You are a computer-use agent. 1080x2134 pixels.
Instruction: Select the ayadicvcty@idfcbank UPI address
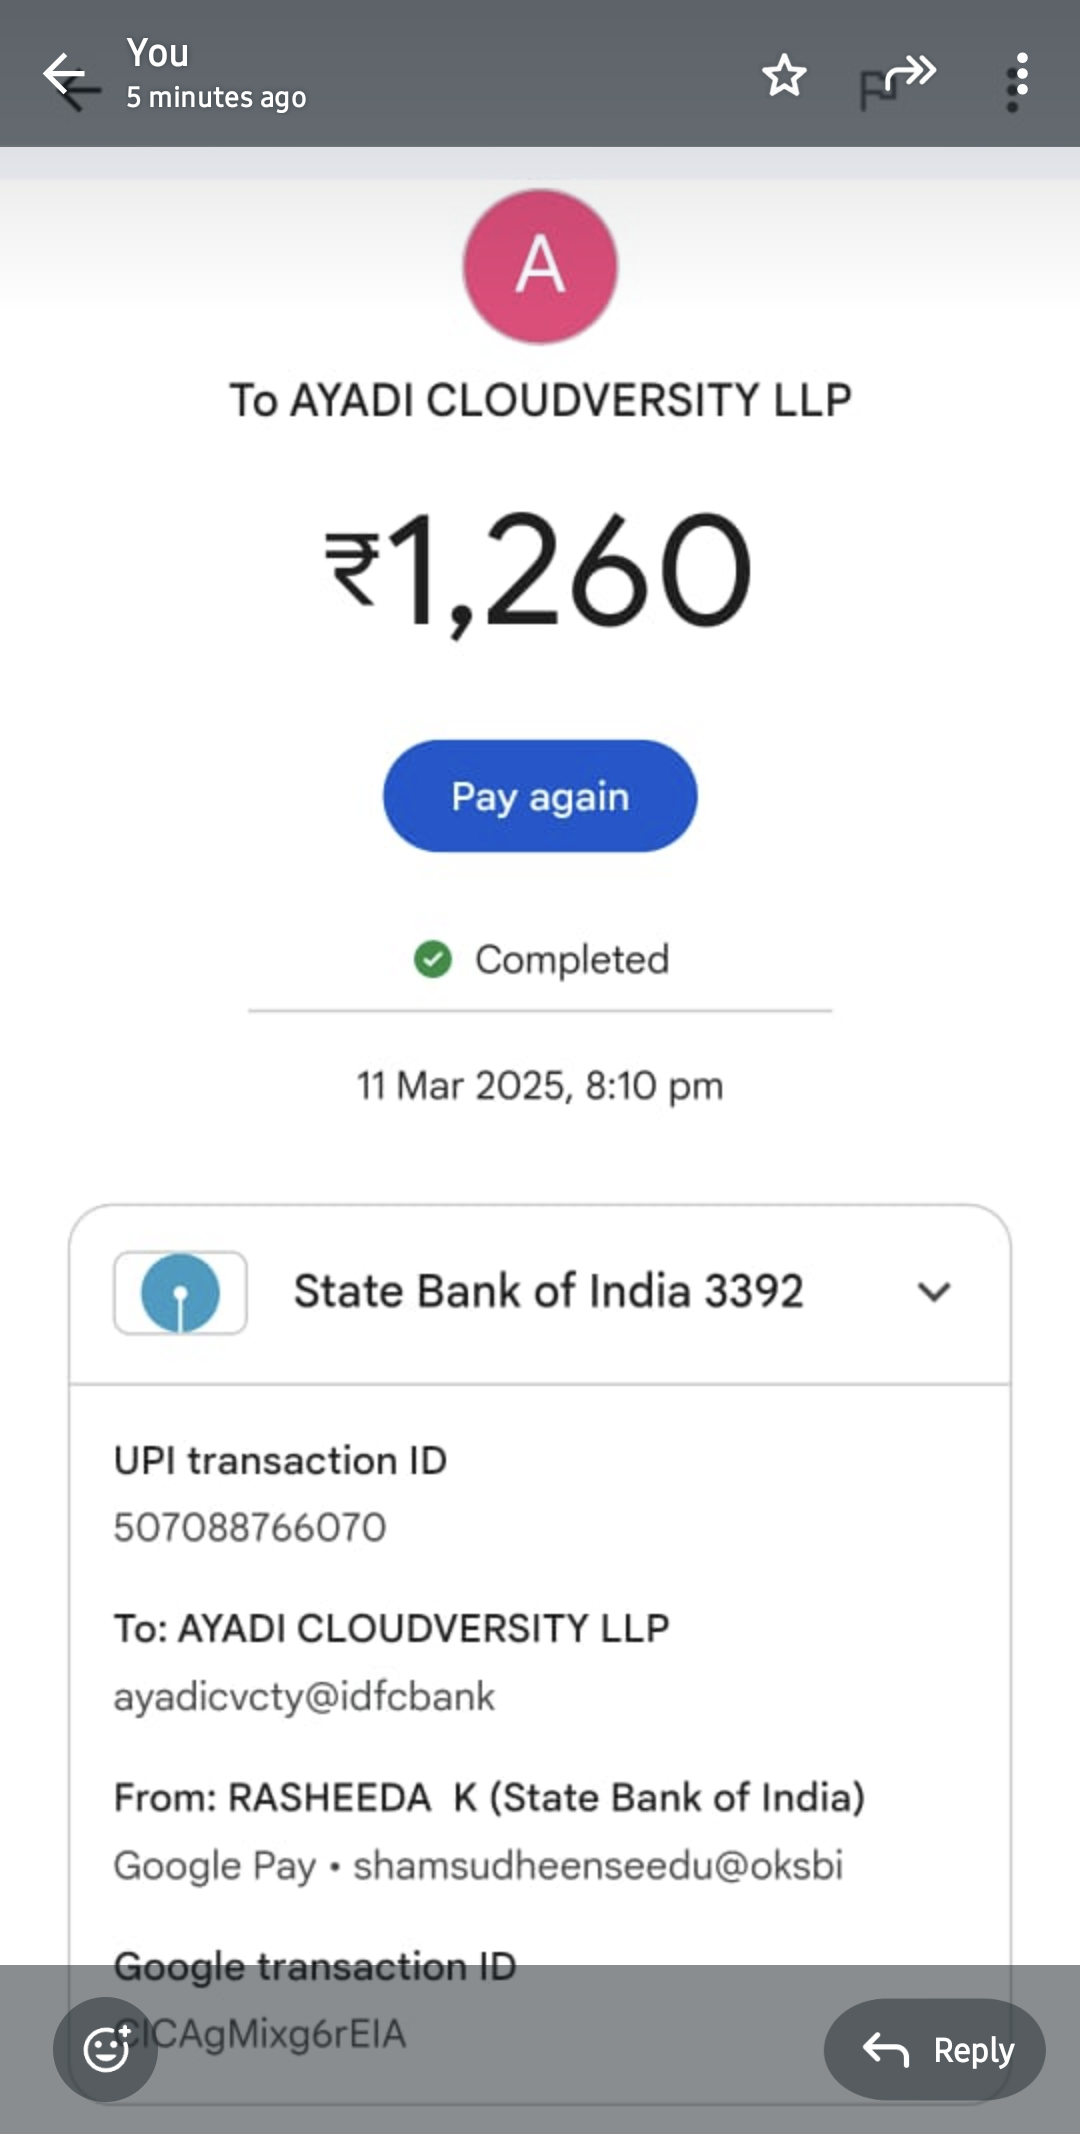[x=304, y=1696]
